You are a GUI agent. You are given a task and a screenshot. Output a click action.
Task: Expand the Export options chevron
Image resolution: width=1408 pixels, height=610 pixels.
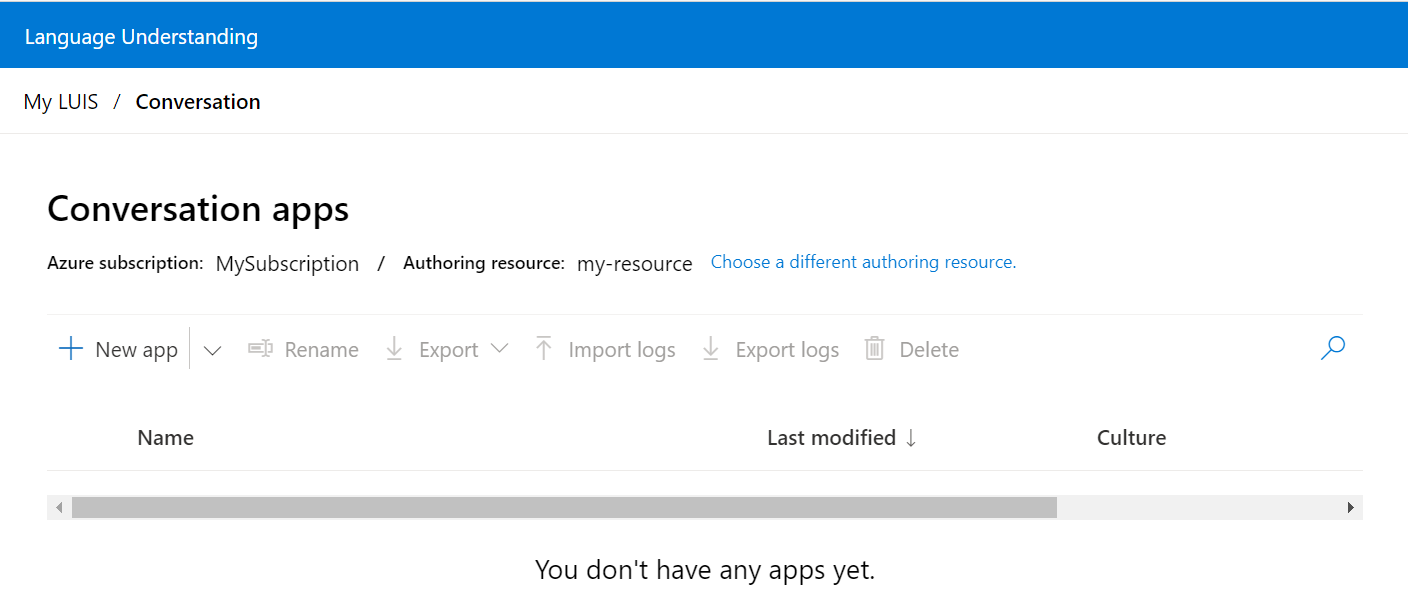(499, 349)
